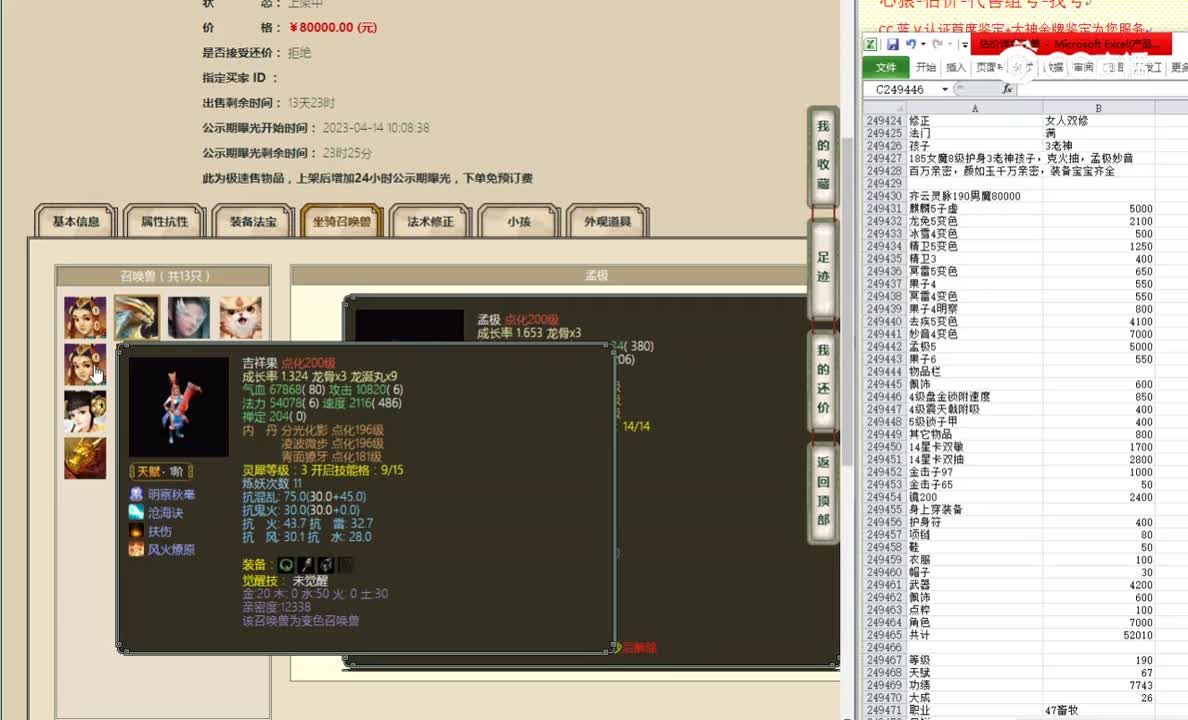Click the cell 女人双修
Viewport: 1188px width, 720px height.
point(1099,121)
